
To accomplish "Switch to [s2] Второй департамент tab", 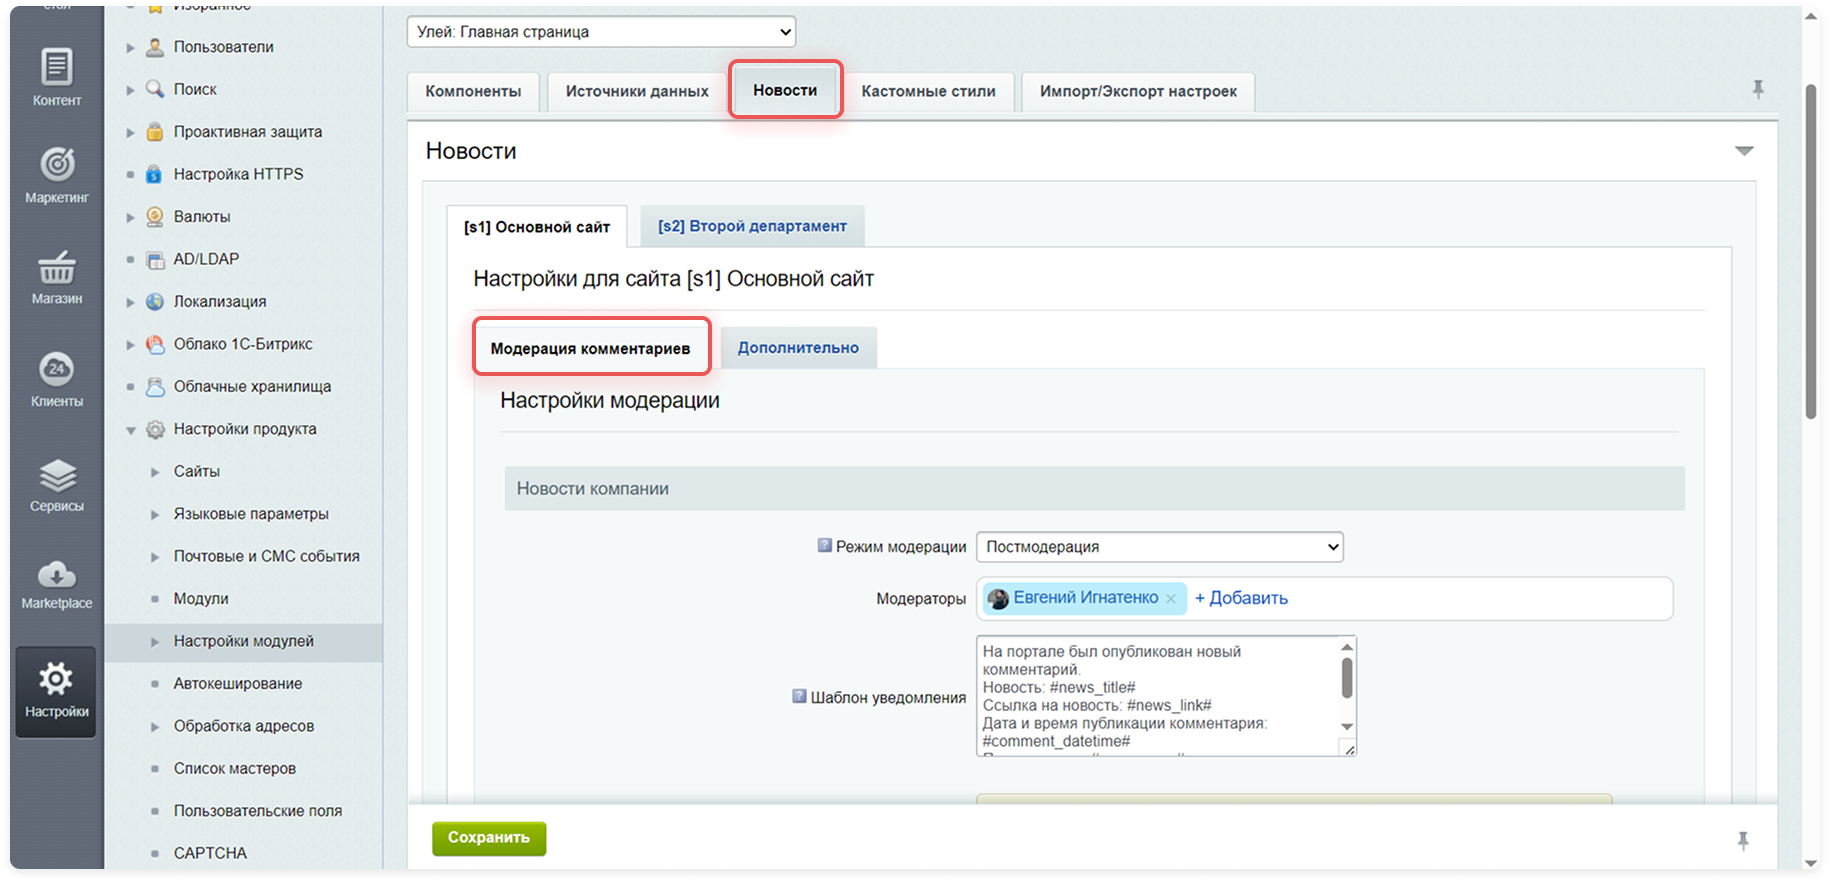I will [x=752, y=227].
